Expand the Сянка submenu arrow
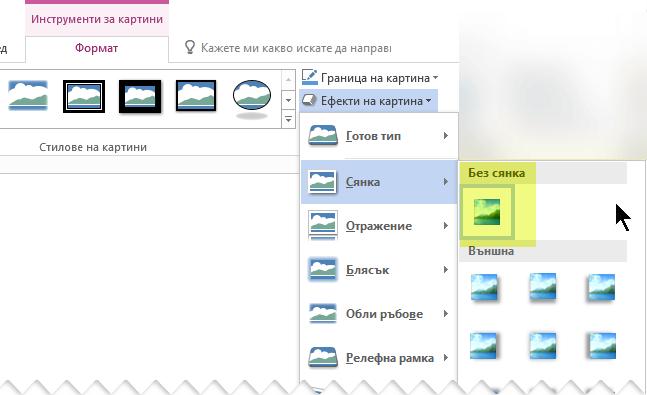 446,182
